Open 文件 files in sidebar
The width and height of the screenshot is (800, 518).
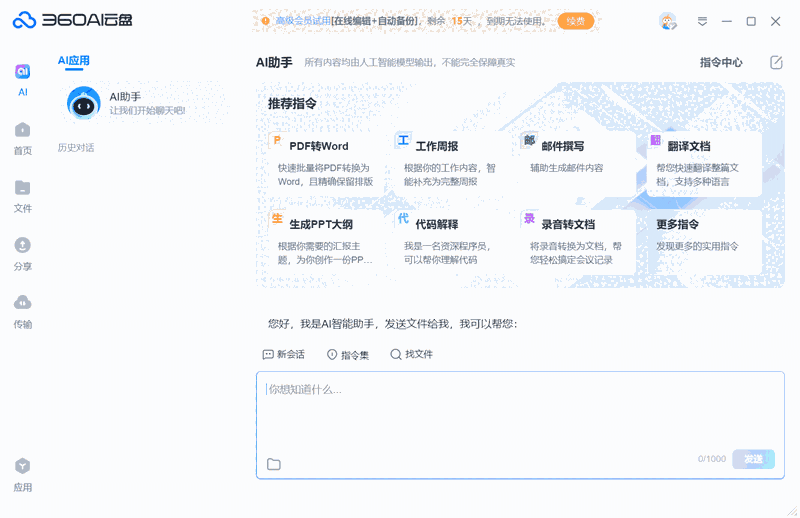tap(22, 196)
